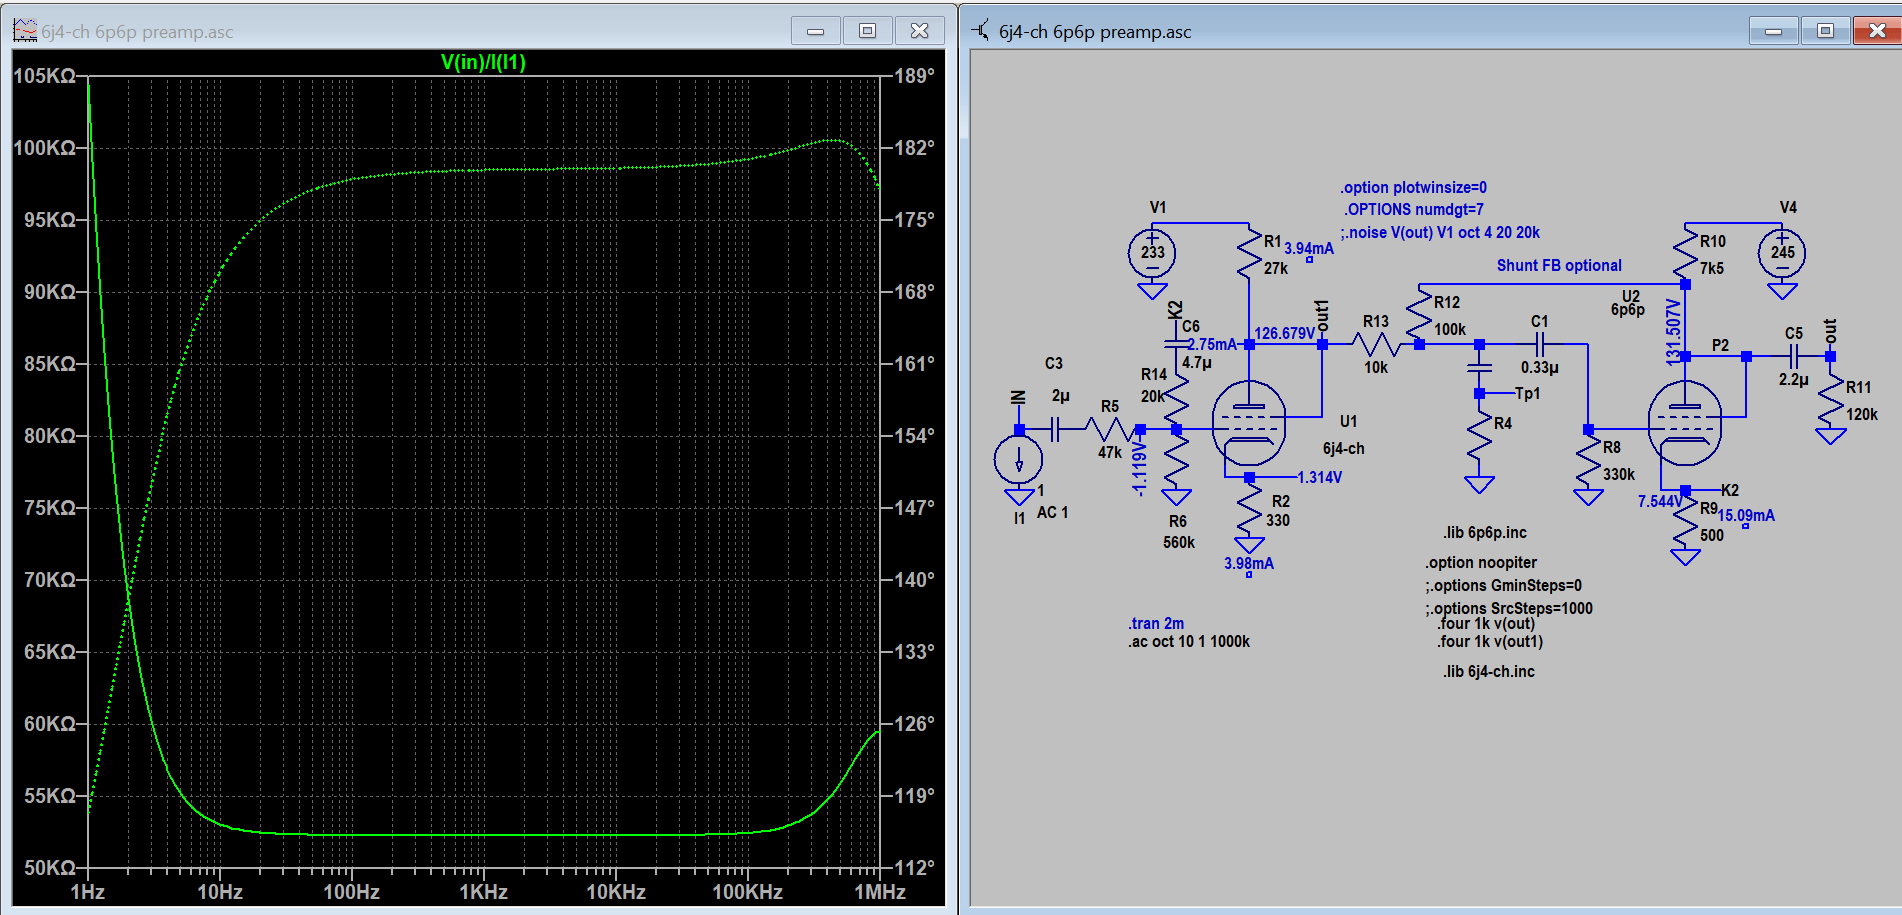Click the .option plotwinsize=0 text
The image size is (1902, 915).
tap(1413, 188)
